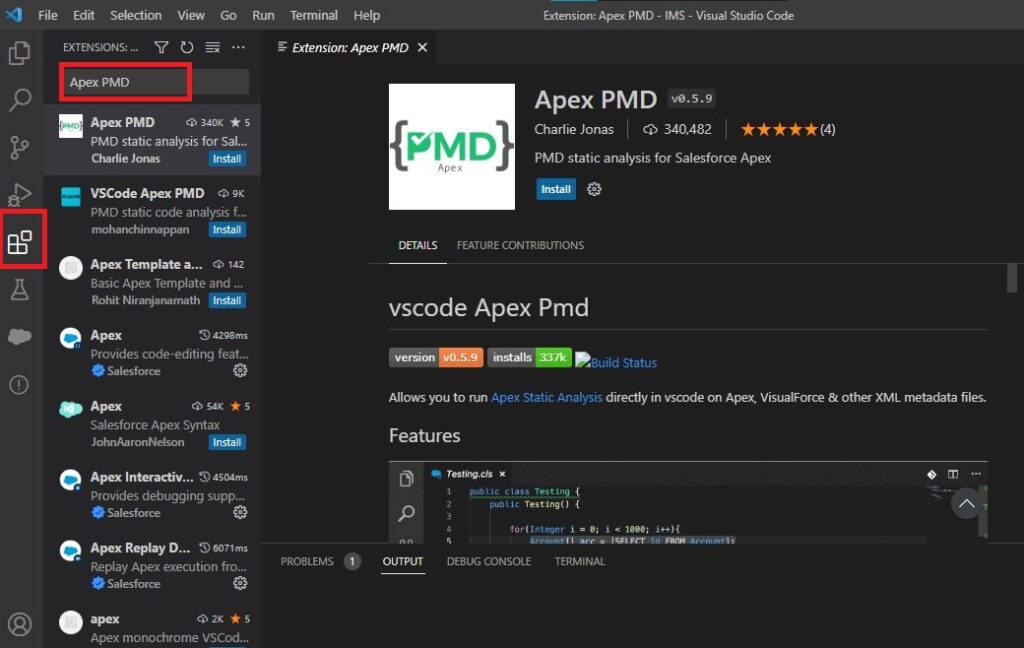Open the gear on the Salesforce Apex extension row

[x=240, y=371]
